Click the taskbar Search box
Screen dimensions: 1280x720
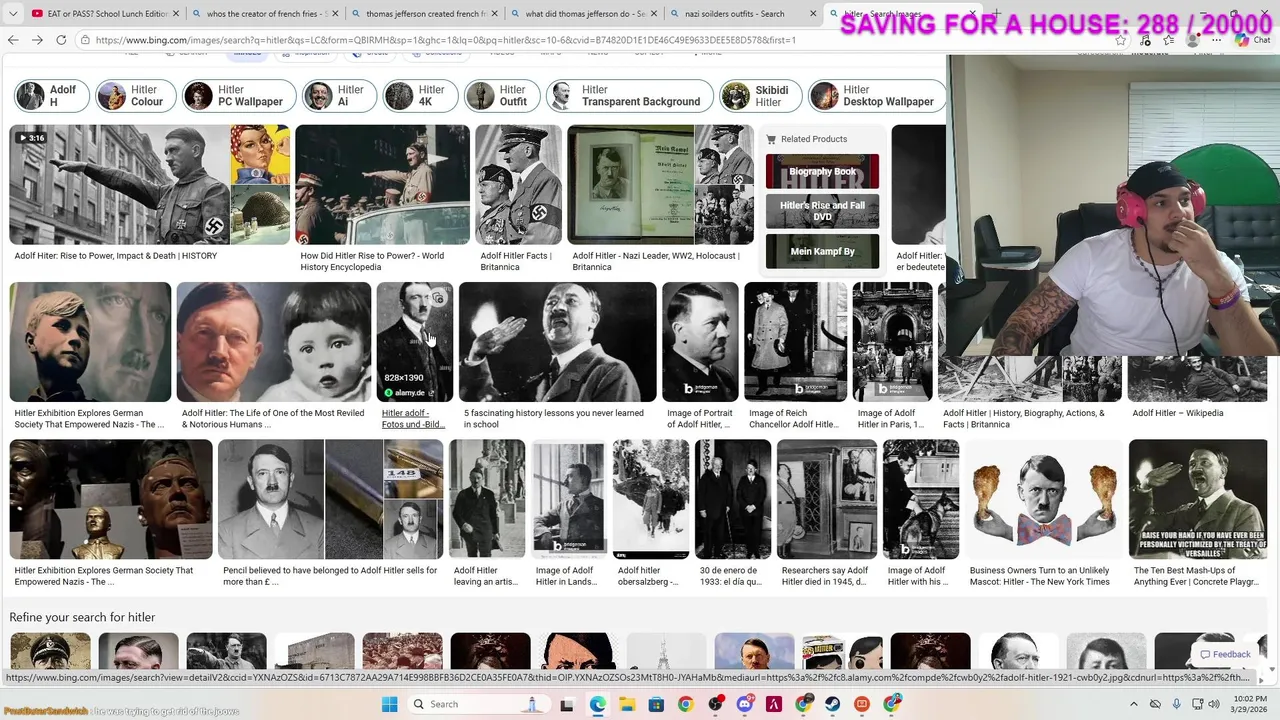480,704
